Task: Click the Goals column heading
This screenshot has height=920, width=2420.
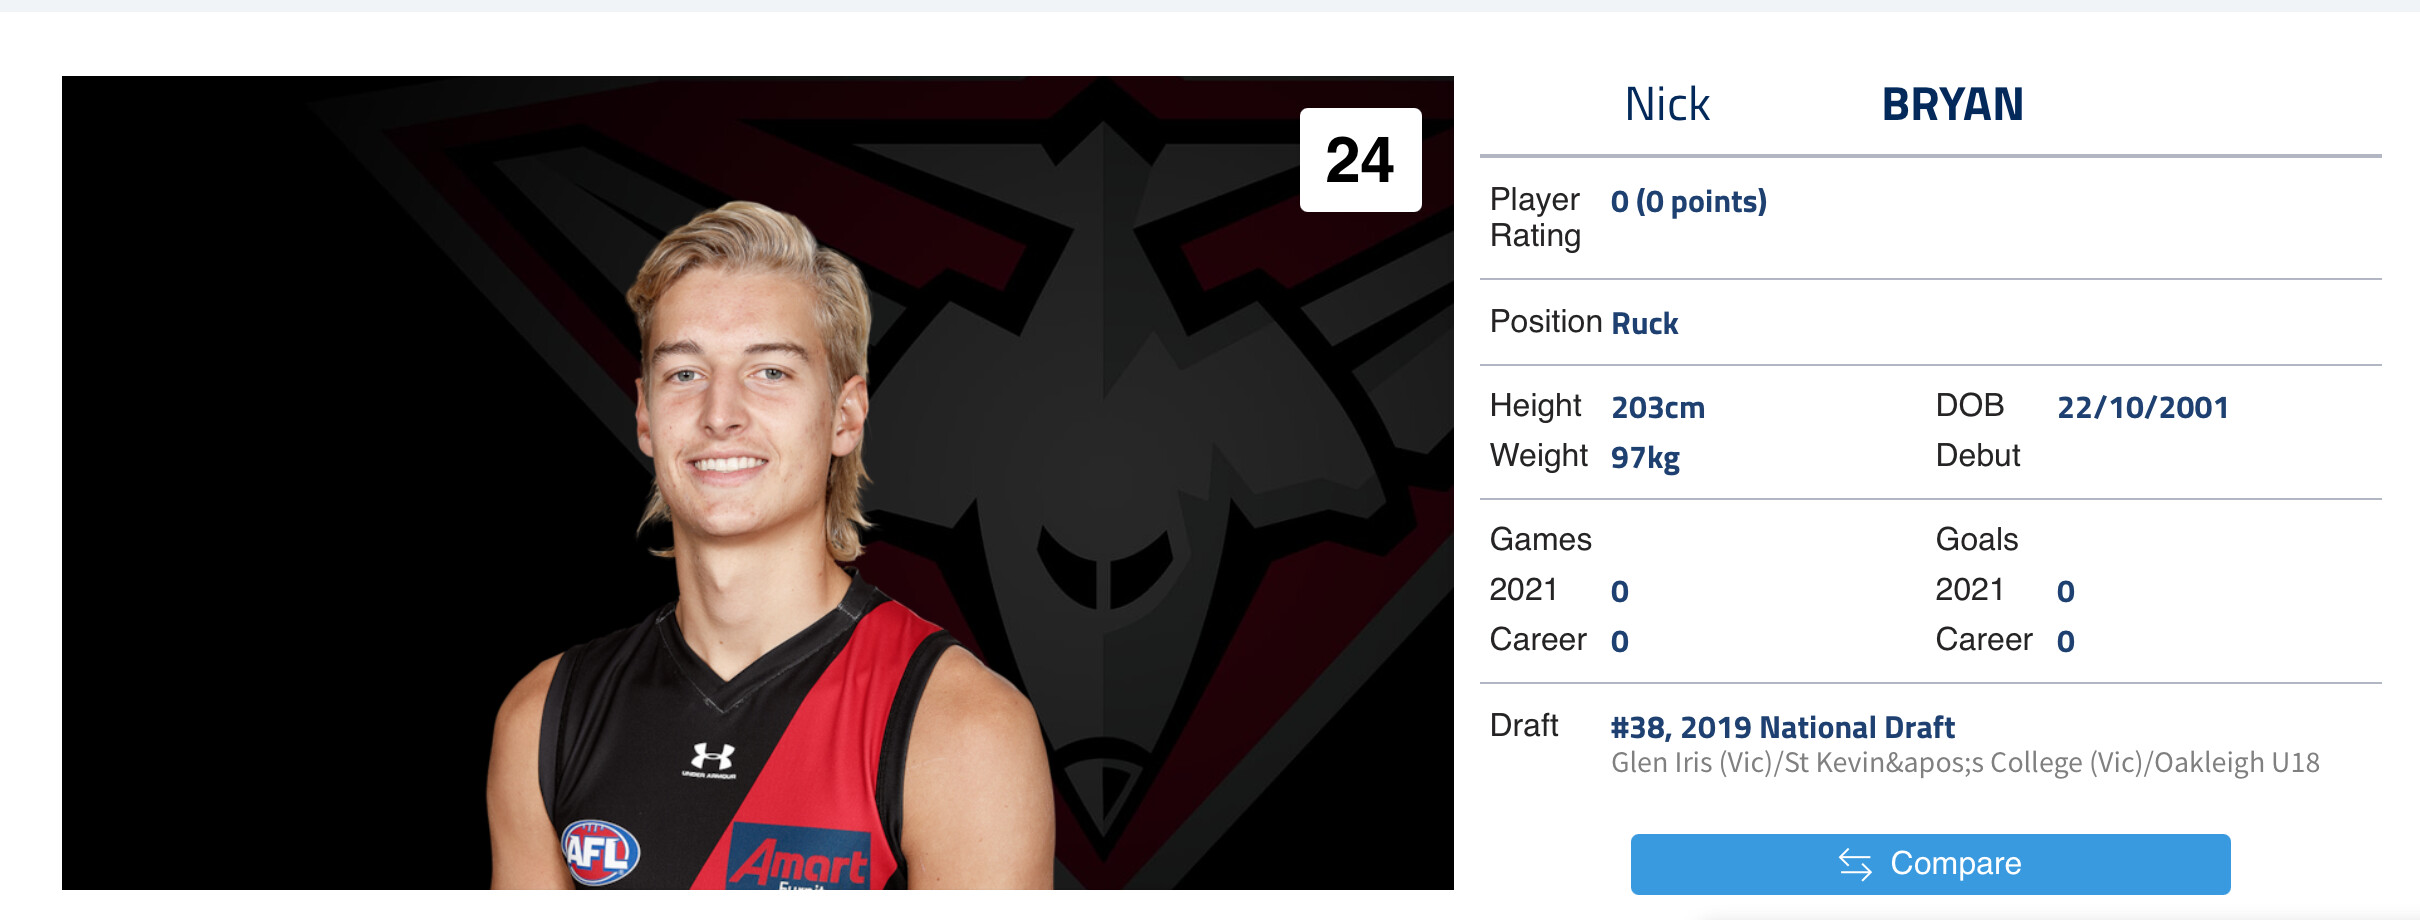Action: 1977,540
